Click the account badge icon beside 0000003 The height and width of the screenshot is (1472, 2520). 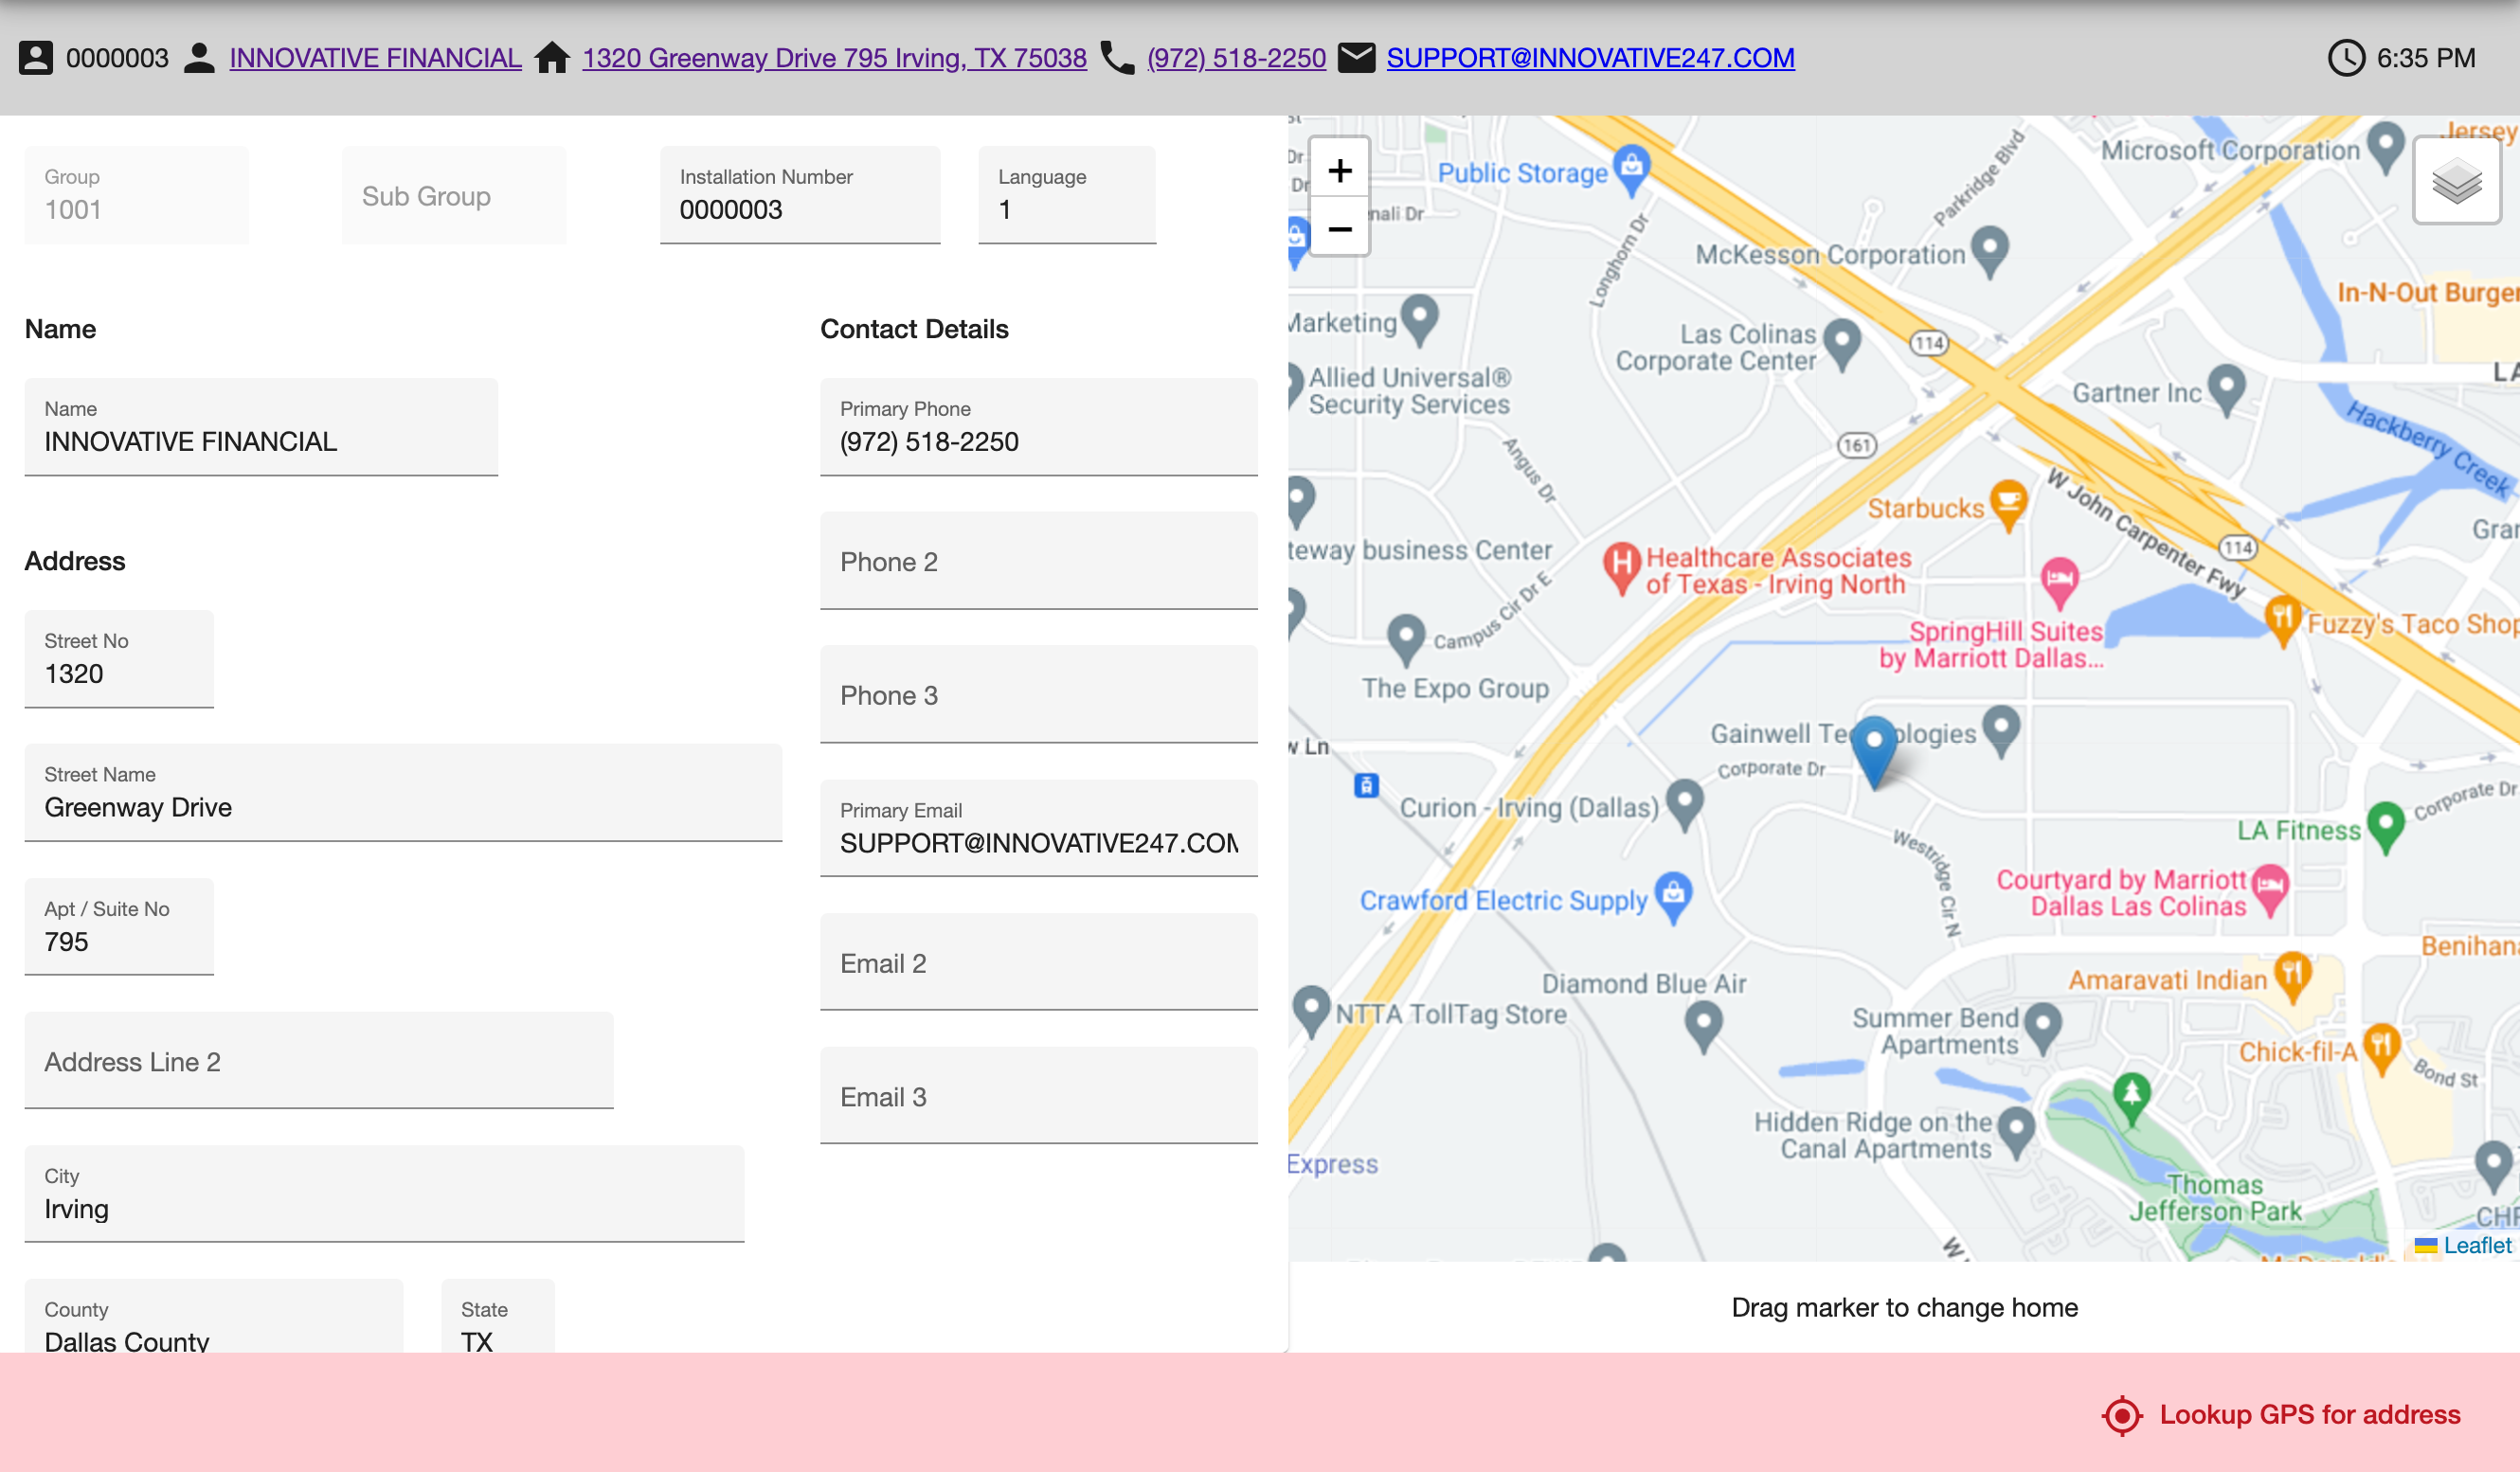(36, 58)
